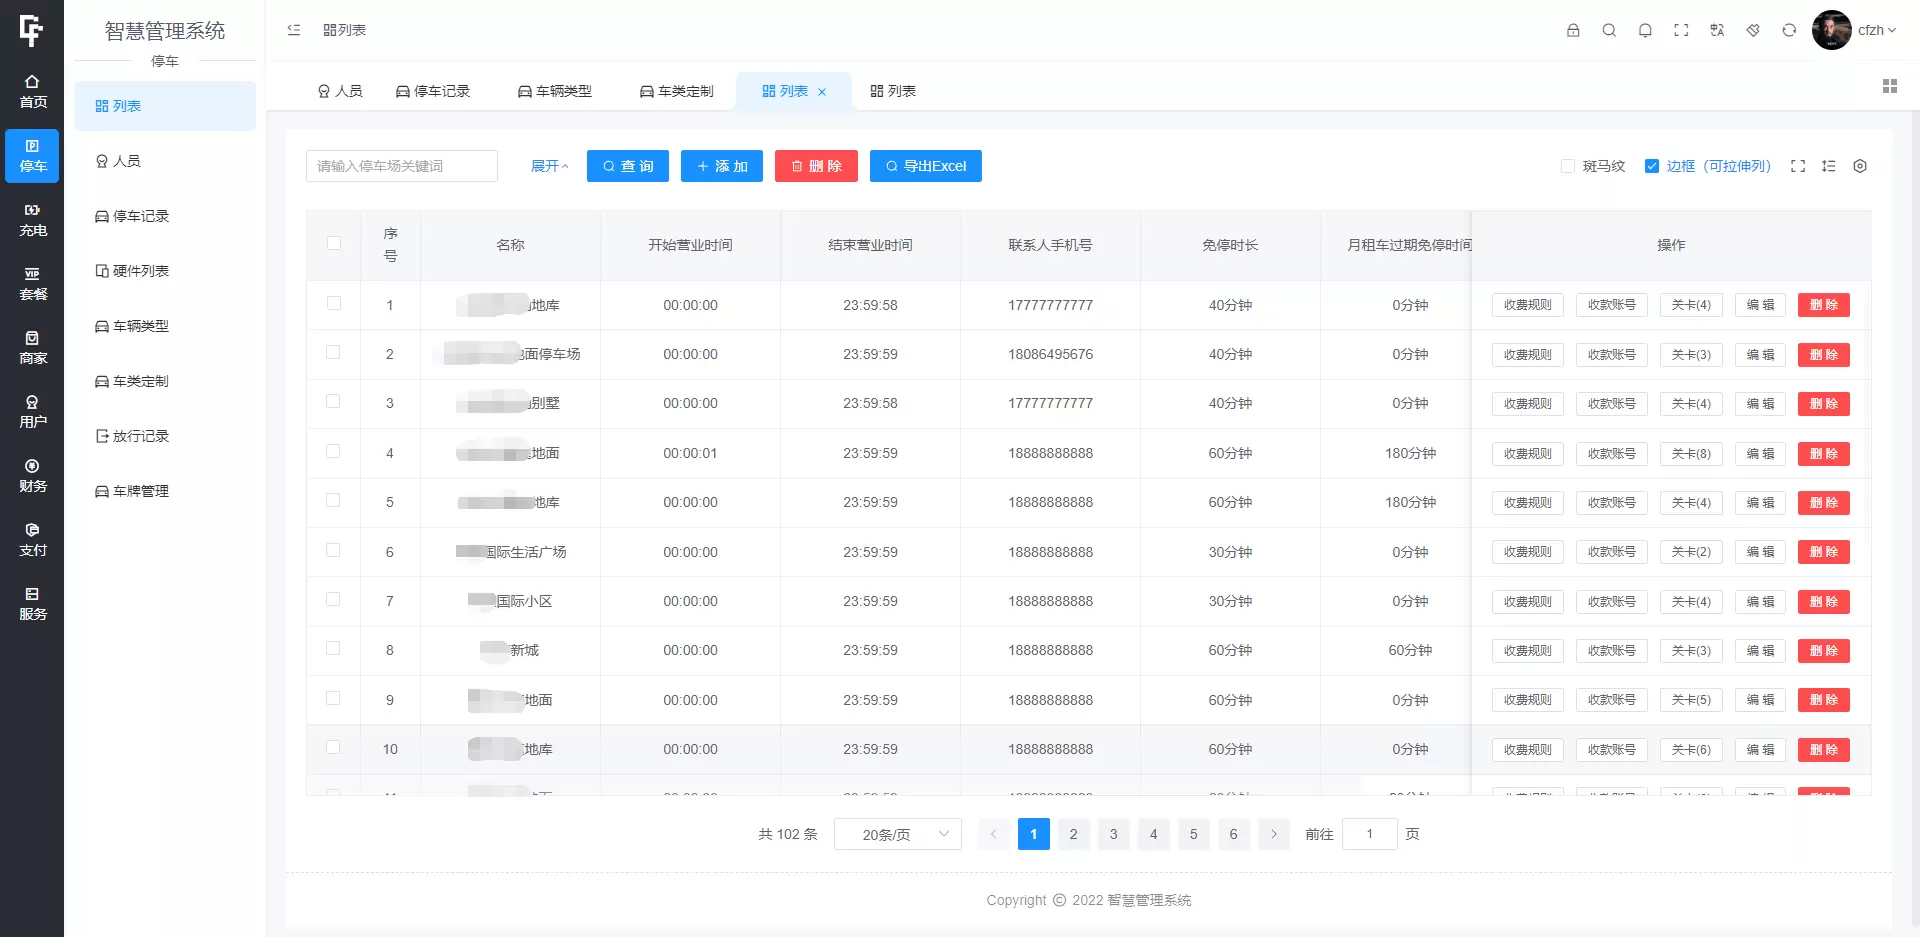
Task: Open table column settings gear
Action: pyautogui.click(x=1860, y=166)
